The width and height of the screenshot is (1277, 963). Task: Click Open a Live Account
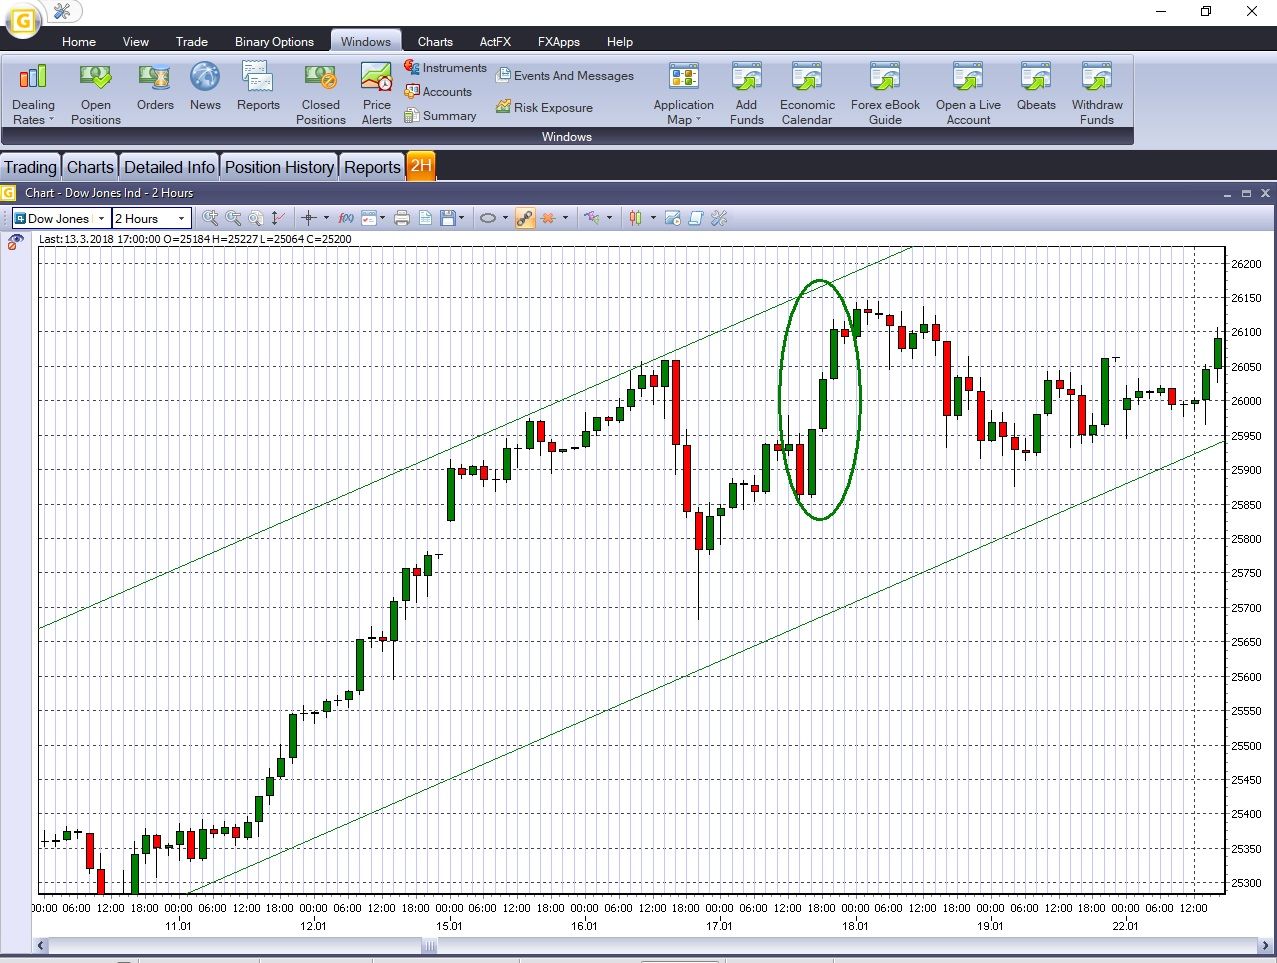(x=968, y=93)
